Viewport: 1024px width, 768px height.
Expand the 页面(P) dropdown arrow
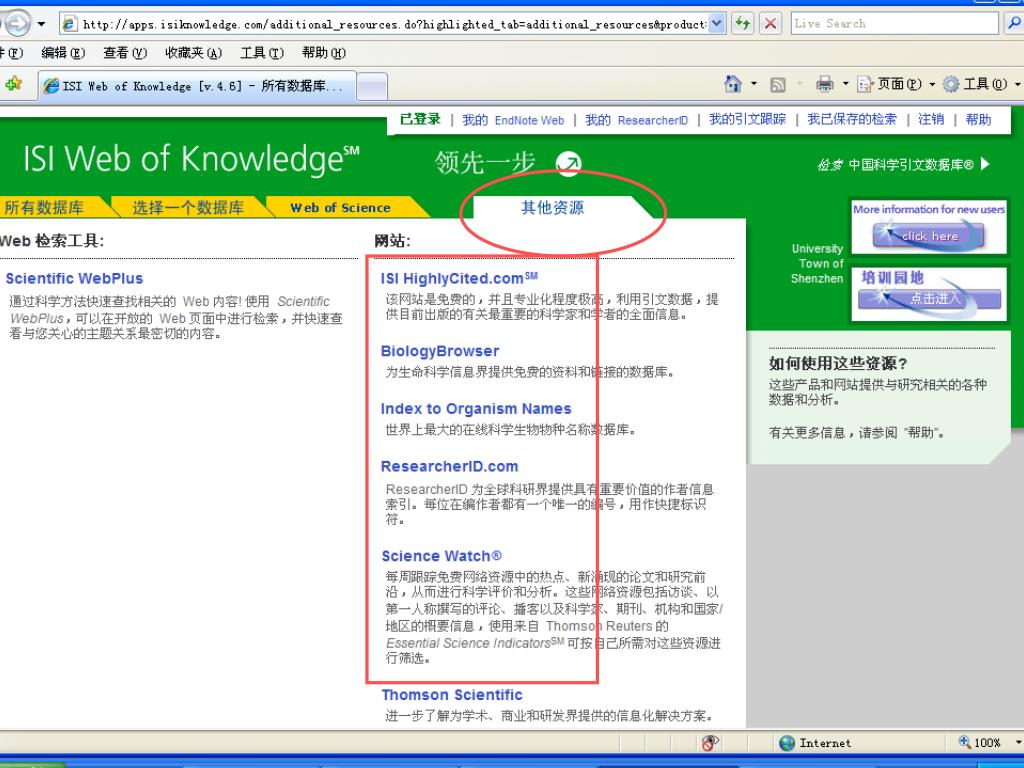point(932,84)
